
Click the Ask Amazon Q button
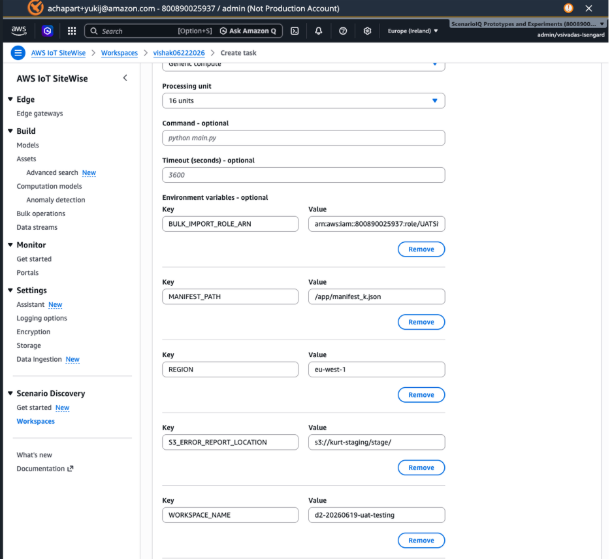[x=248, y=31]
